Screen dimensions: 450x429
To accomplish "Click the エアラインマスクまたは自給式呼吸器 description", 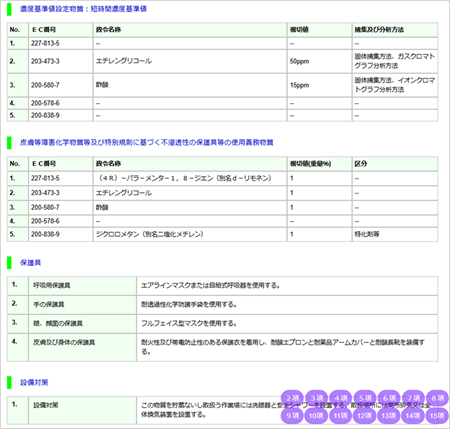I will tap(287, 286).
